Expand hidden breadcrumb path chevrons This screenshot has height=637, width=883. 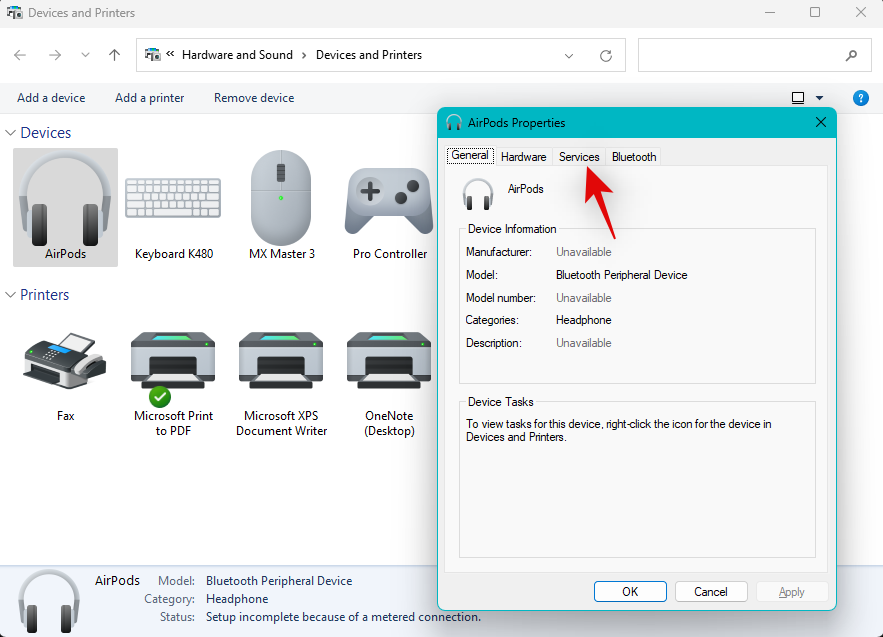click(x=170, y=54)
